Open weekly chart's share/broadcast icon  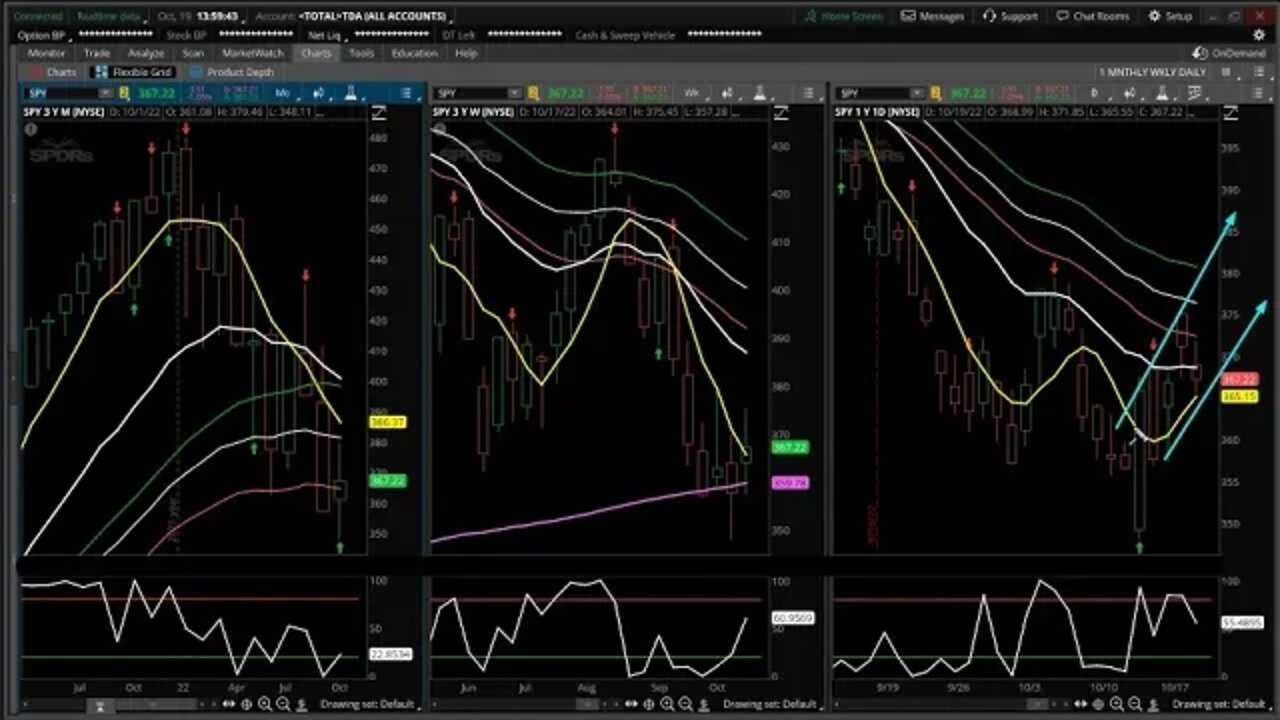tap(727, 93)
